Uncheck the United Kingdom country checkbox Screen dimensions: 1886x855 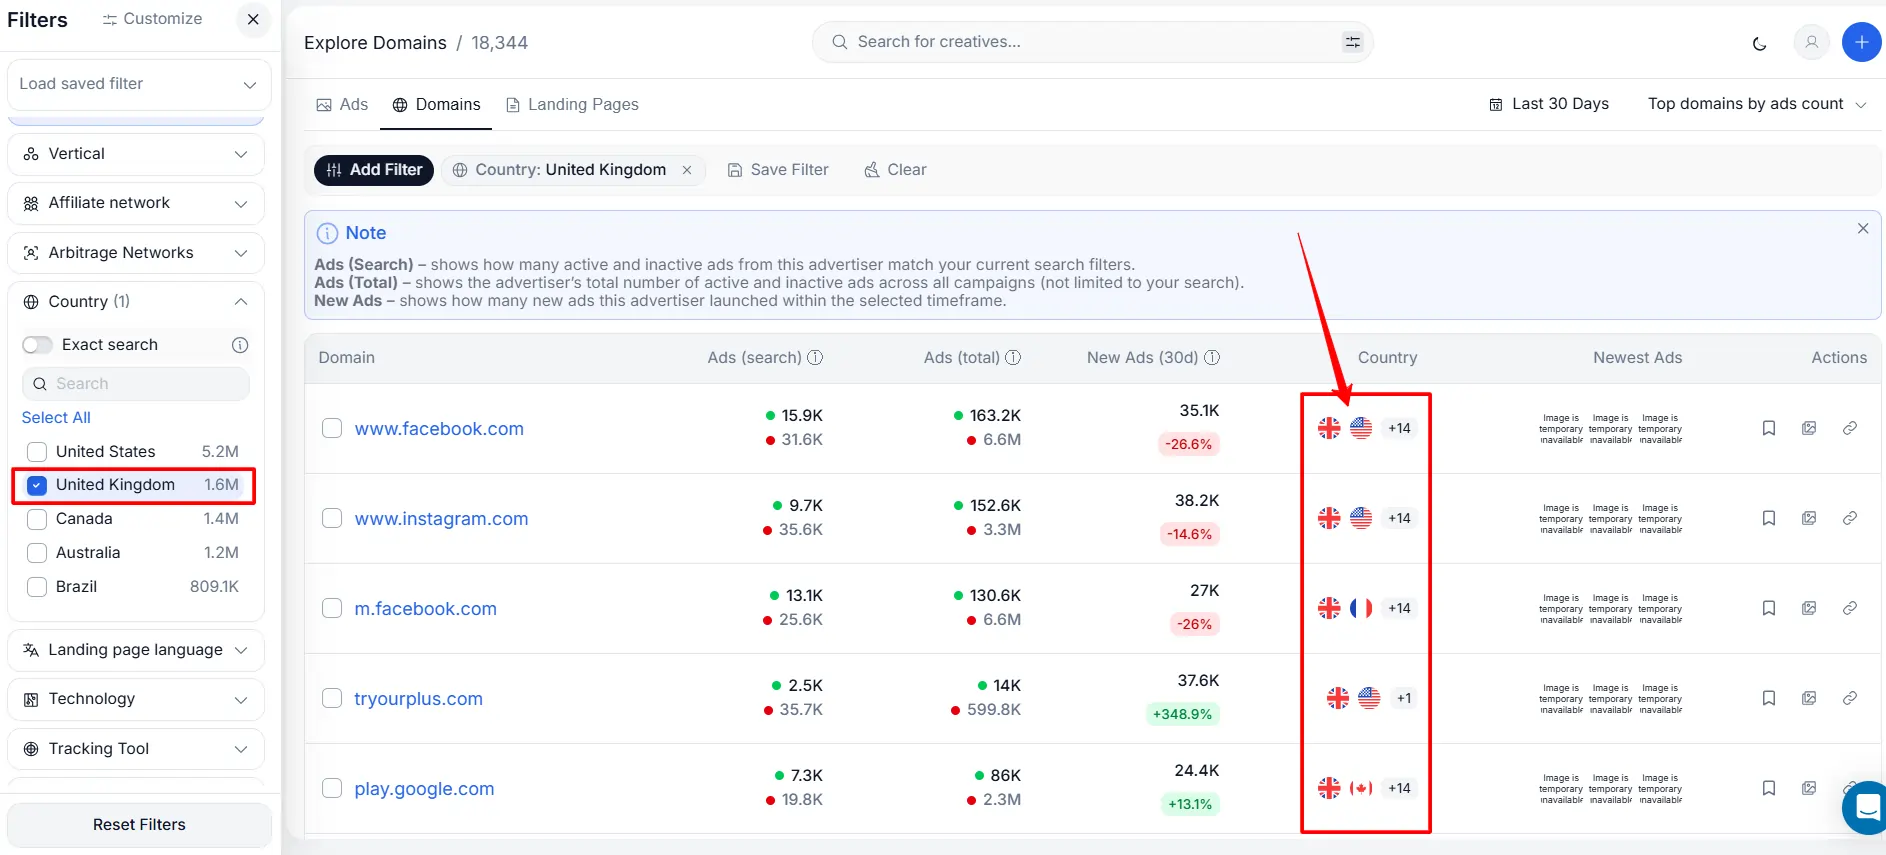coord(37,485)
